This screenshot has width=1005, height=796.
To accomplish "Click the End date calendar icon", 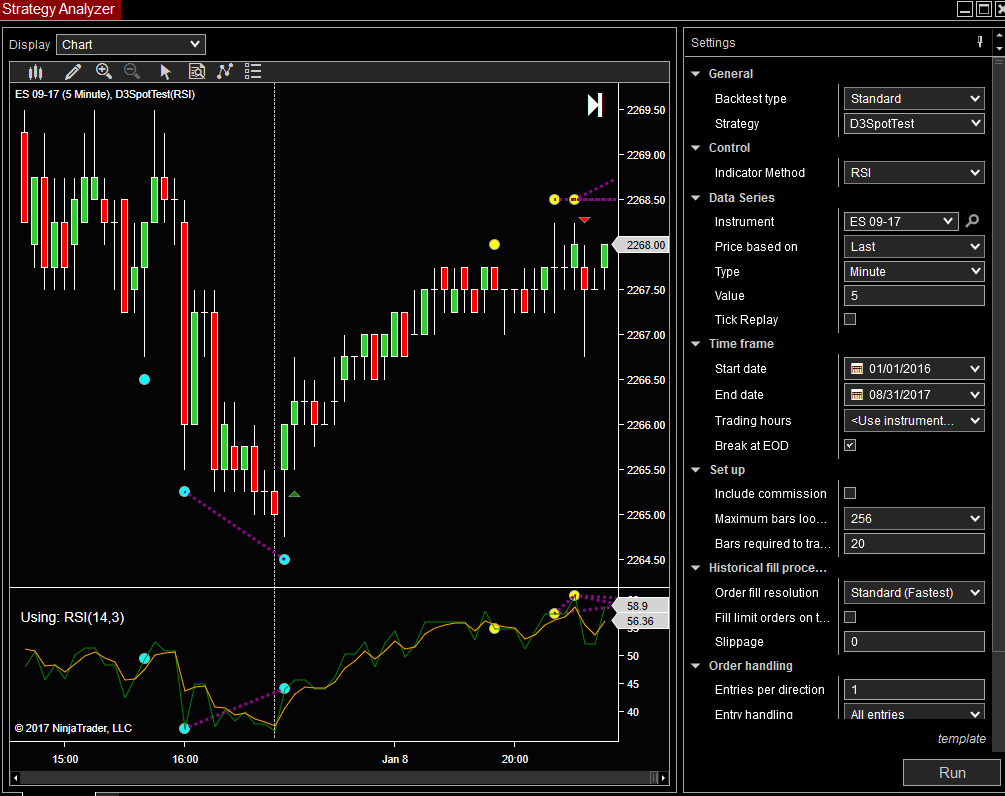I will pyautogui.click(x=857, y=395).
